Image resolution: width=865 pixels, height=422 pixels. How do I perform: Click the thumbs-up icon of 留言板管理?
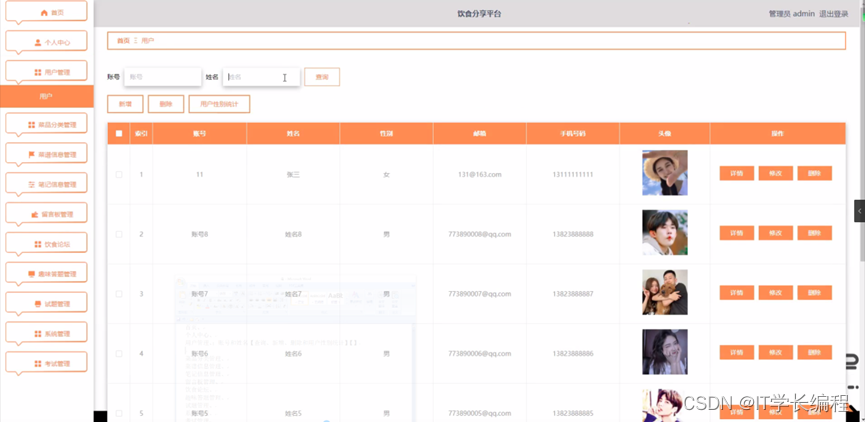(35, 215)
